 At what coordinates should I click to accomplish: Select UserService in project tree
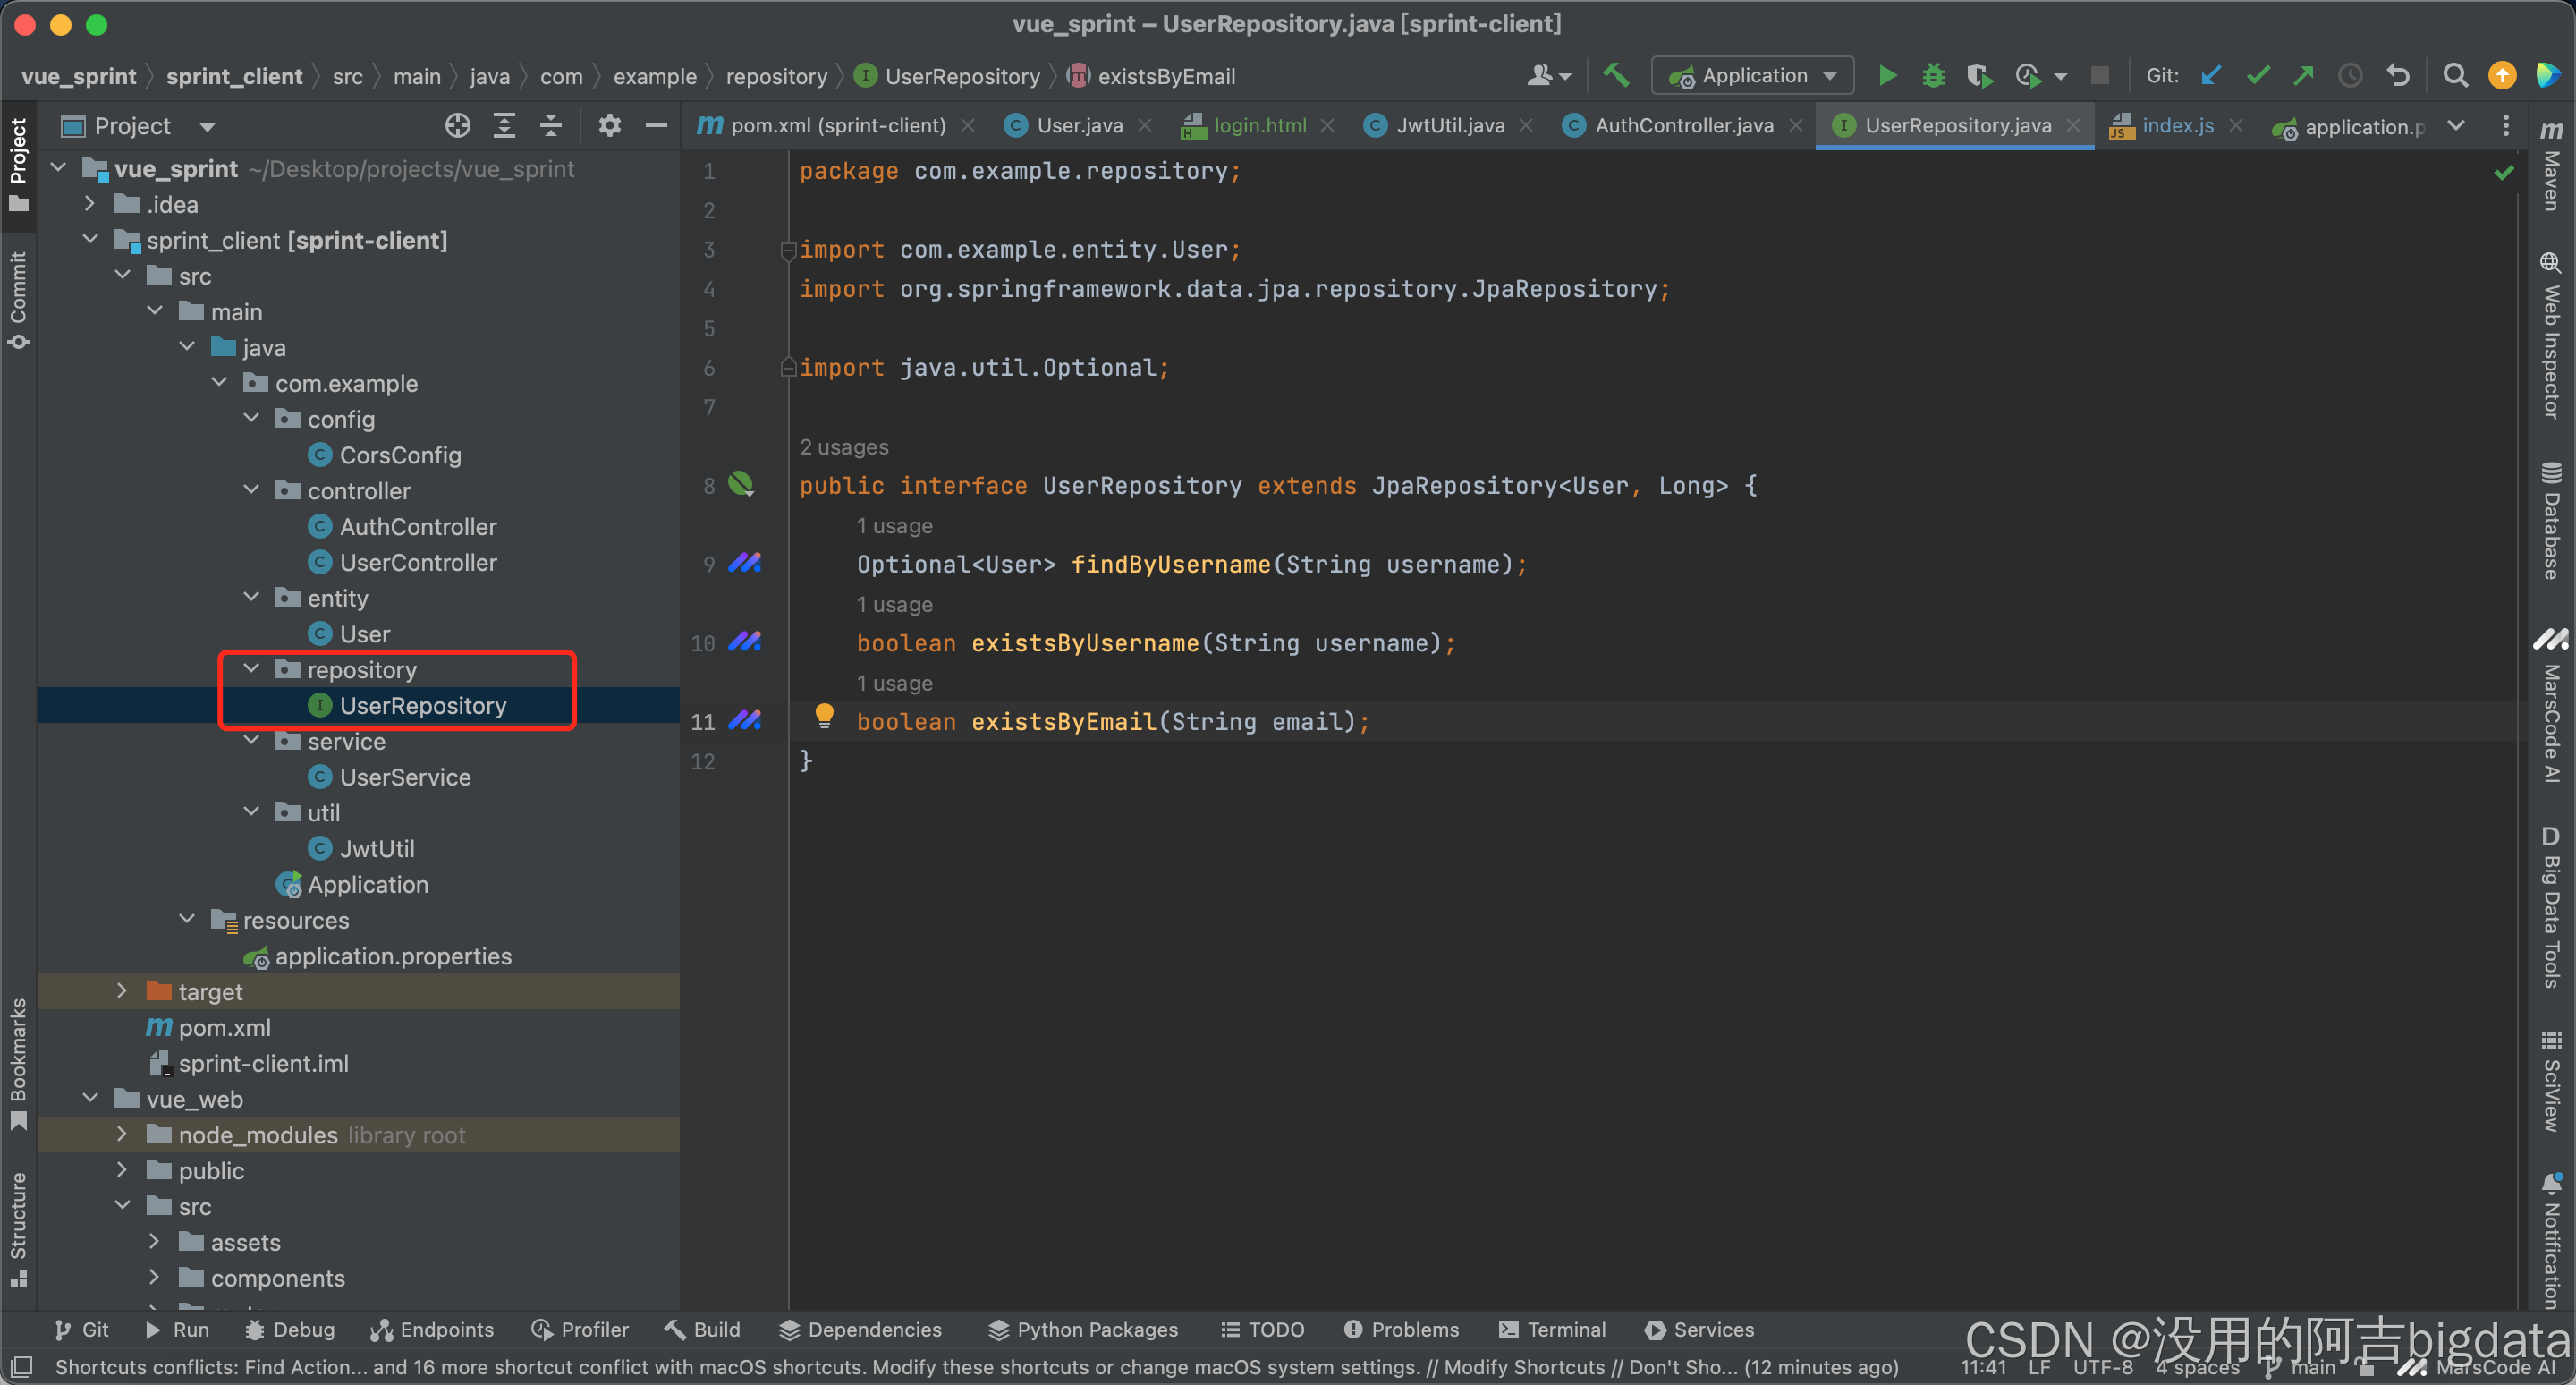click(x=404, y=777)
